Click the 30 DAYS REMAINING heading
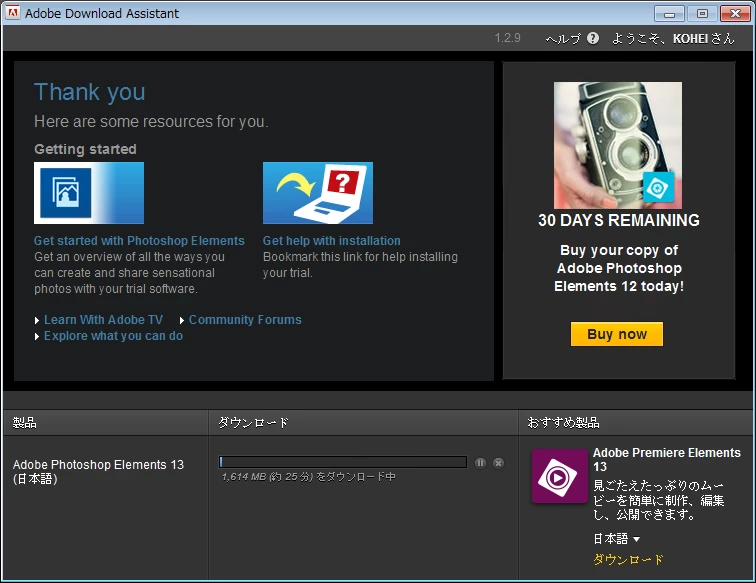The height and width of the screenshot is (583, 756). point(619,220)
